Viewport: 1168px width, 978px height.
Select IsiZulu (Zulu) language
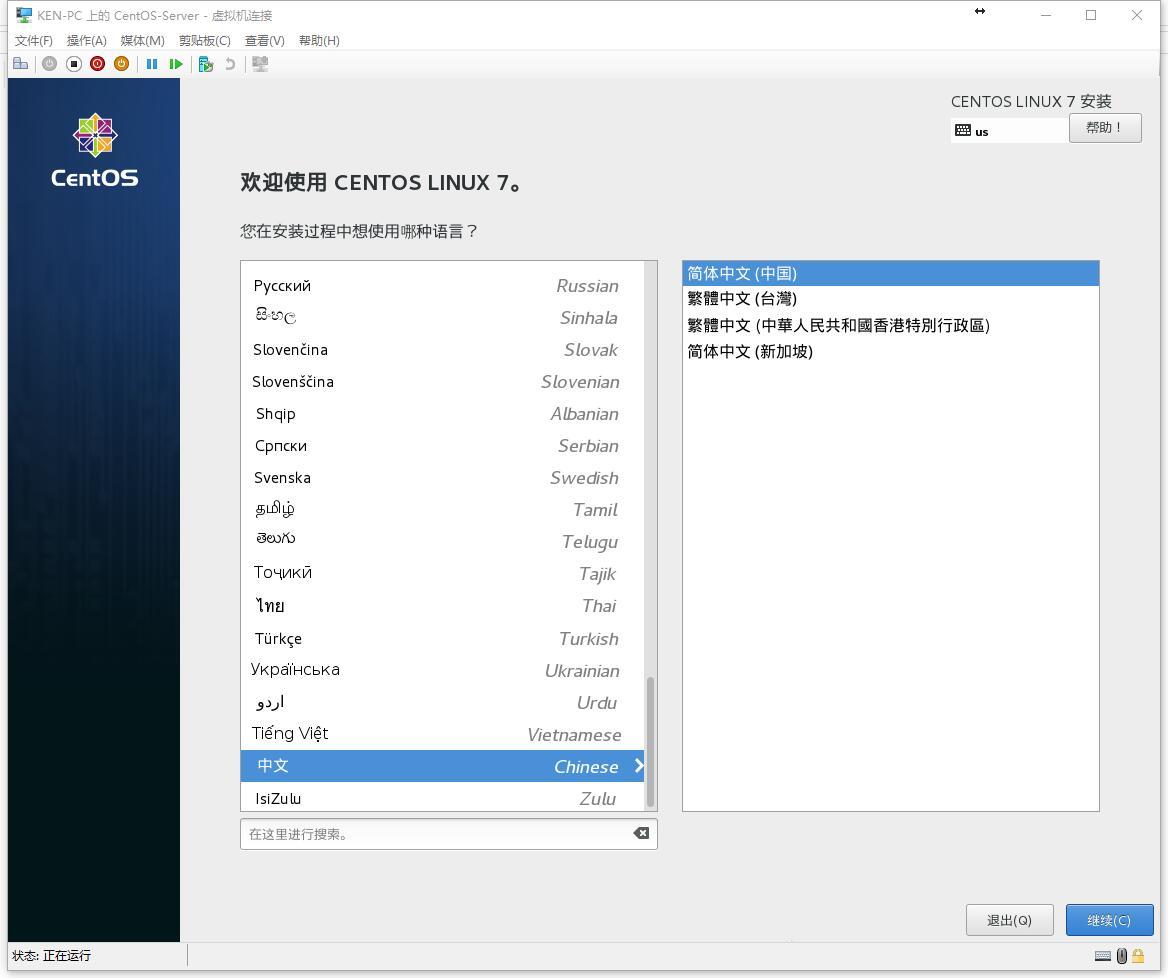(442, 798)
